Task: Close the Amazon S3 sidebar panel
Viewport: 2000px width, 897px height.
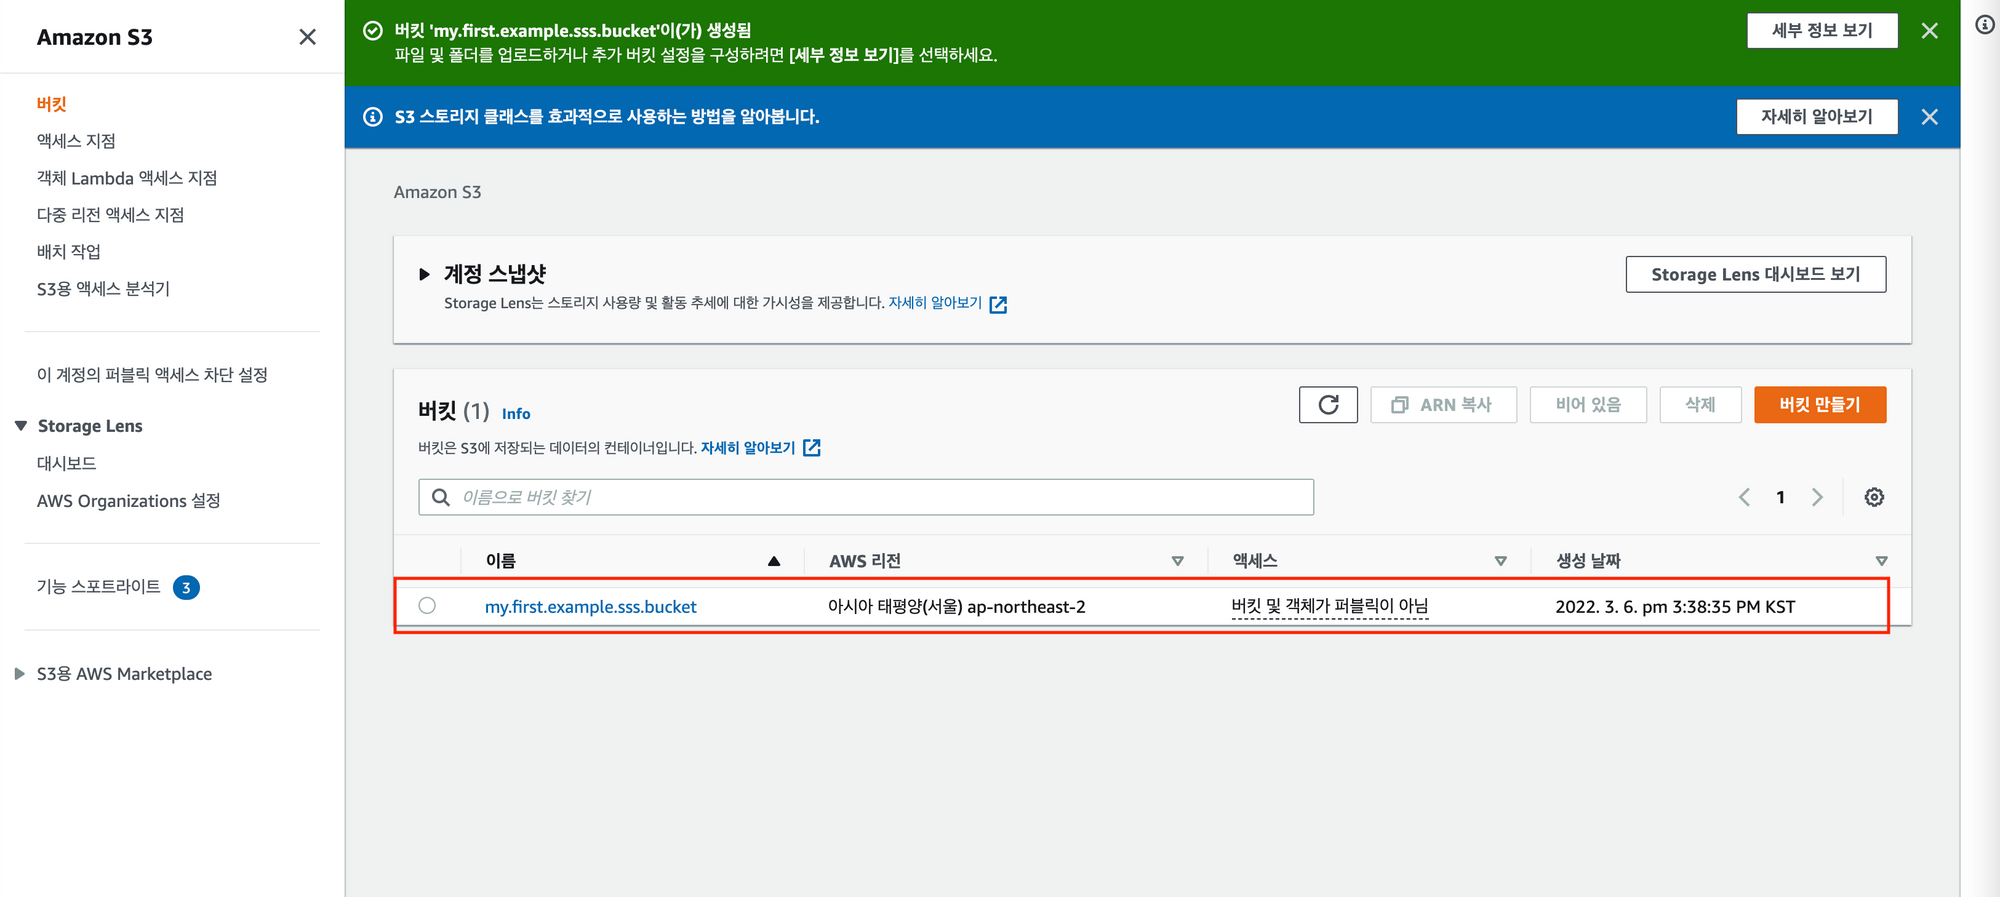Action: pyautogui.click(x=307, y=37)
